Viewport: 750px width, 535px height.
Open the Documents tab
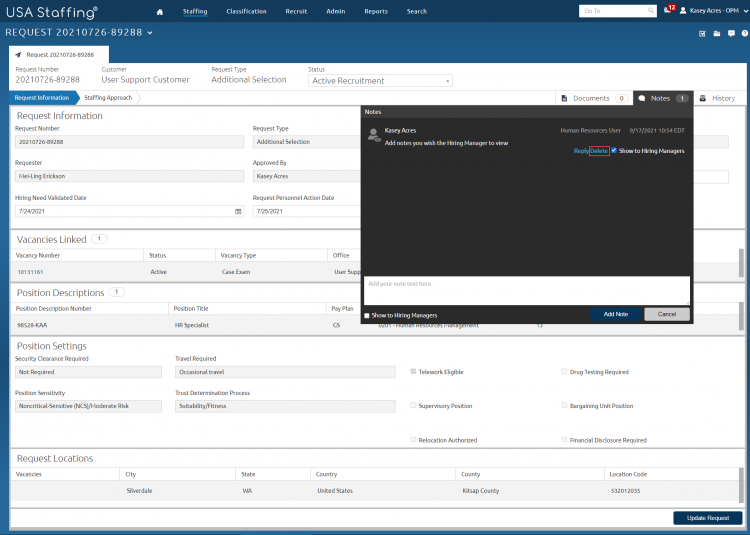[594, 98]
